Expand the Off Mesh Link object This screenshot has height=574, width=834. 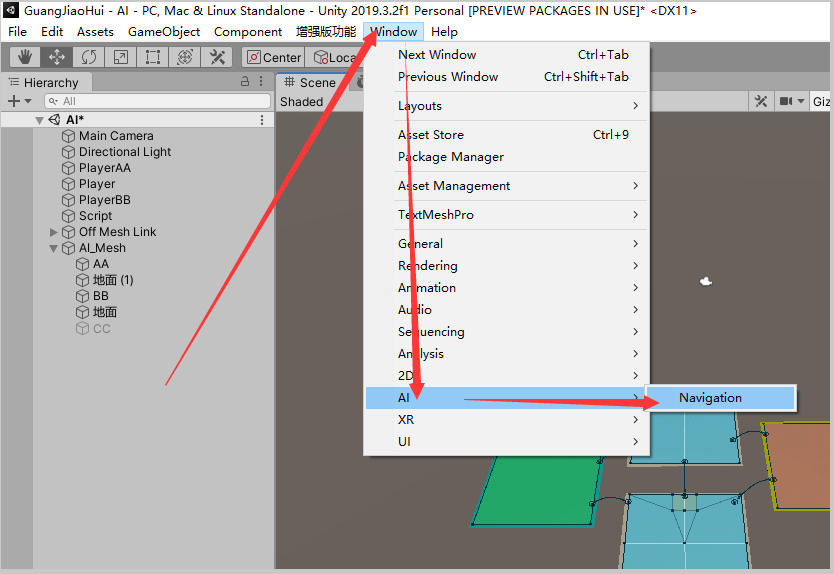(53, 232)
